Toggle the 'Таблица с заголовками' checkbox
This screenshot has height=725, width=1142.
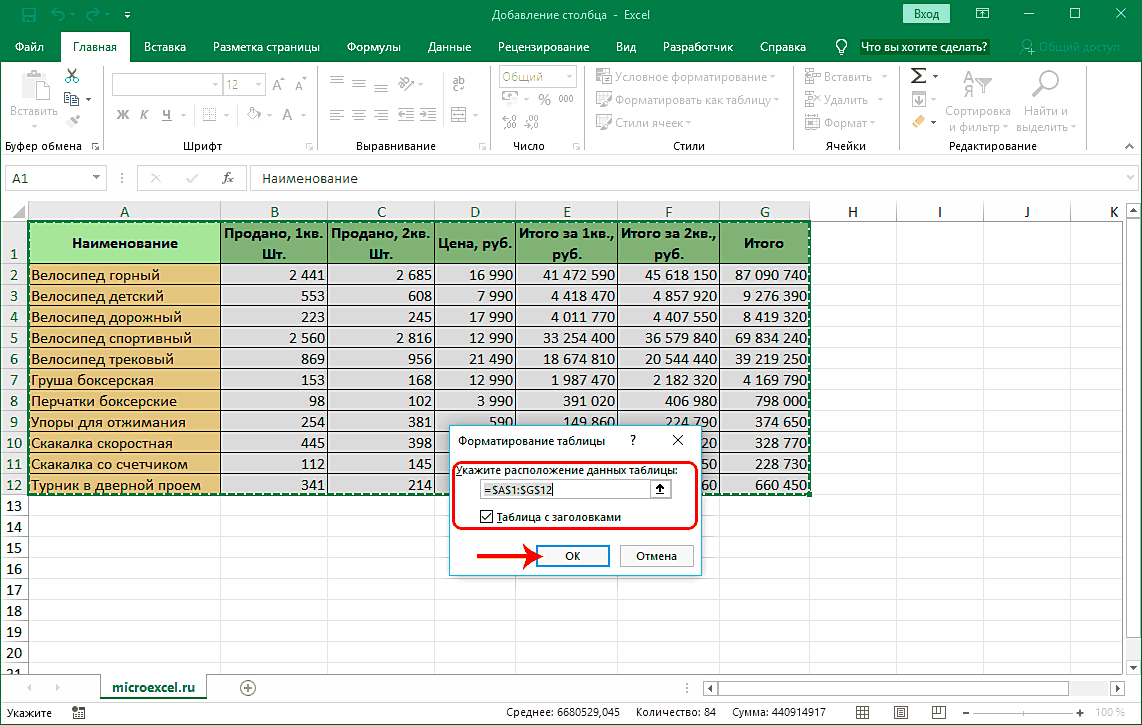point(487,517)
